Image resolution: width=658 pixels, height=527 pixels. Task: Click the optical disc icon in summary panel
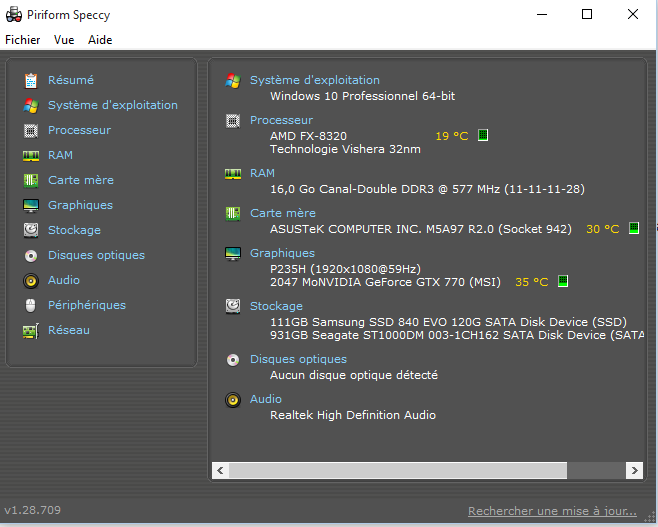coord(233,360)
